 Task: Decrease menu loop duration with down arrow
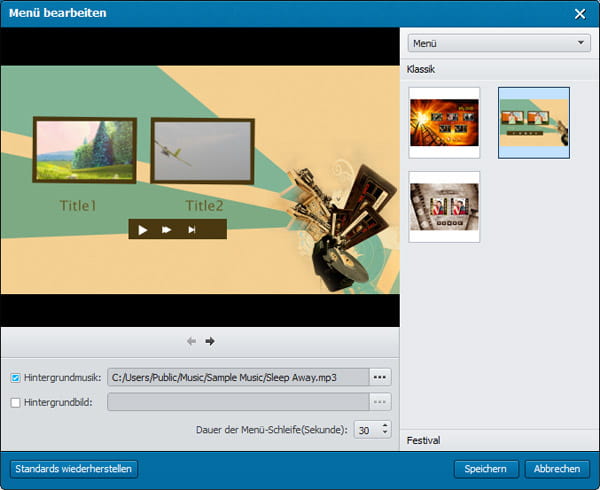tap(385, 434)
